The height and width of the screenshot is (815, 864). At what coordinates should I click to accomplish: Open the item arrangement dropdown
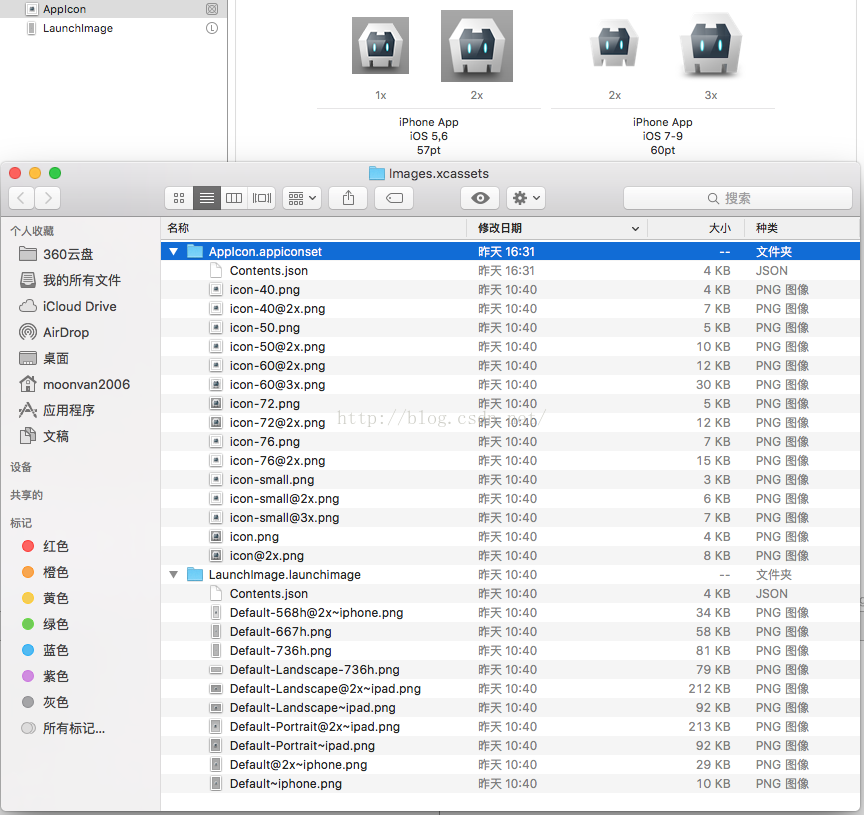click(302, 198)
